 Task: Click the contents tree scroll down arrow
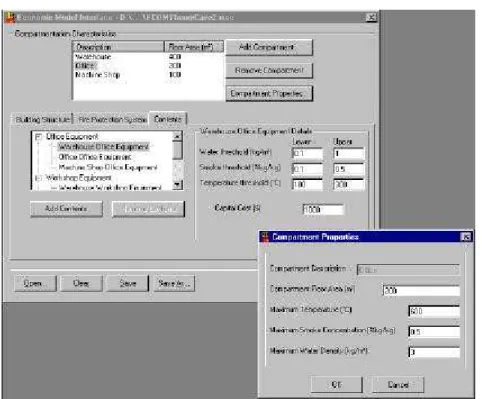tap(178, 185)
